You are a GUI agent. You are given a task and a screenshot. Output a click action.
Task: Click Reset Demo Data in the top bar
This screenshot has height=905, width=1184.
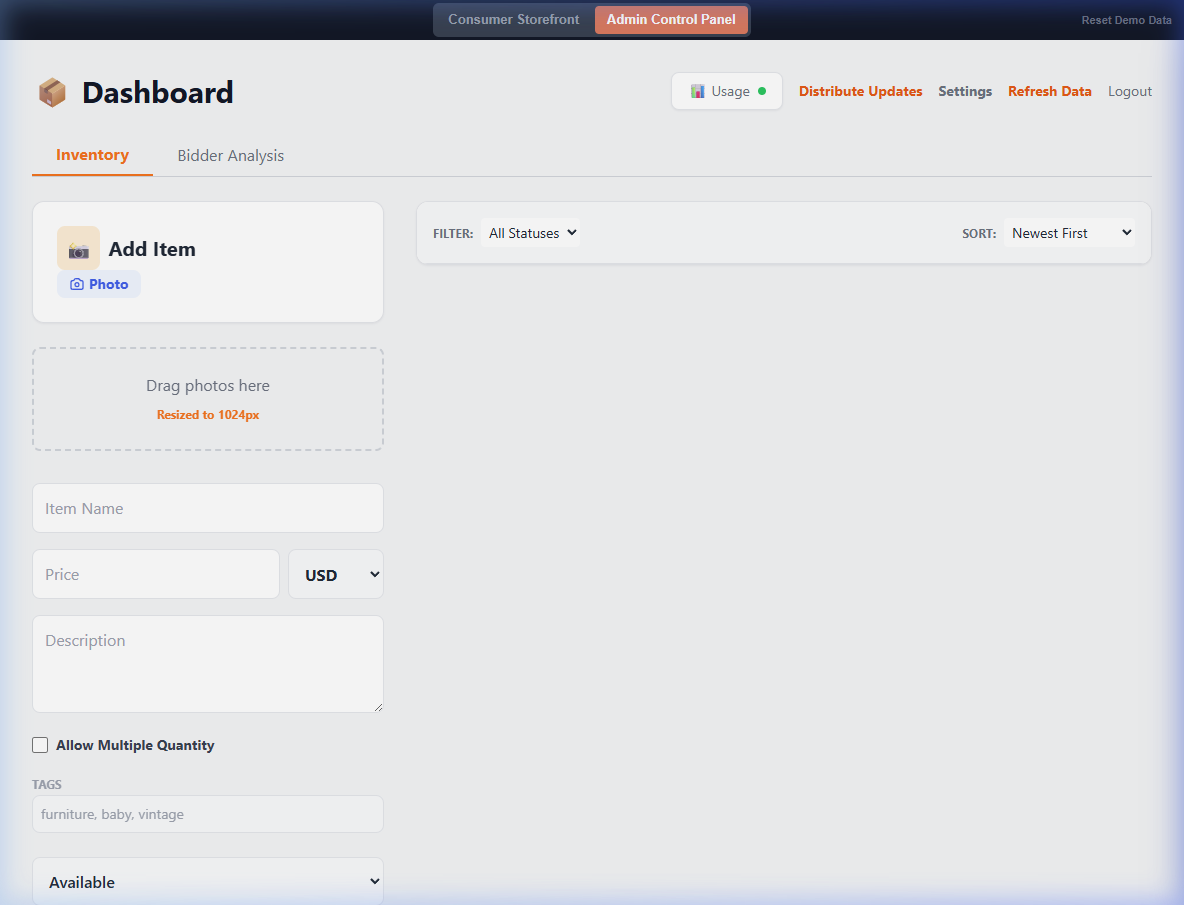[1126, 19]
